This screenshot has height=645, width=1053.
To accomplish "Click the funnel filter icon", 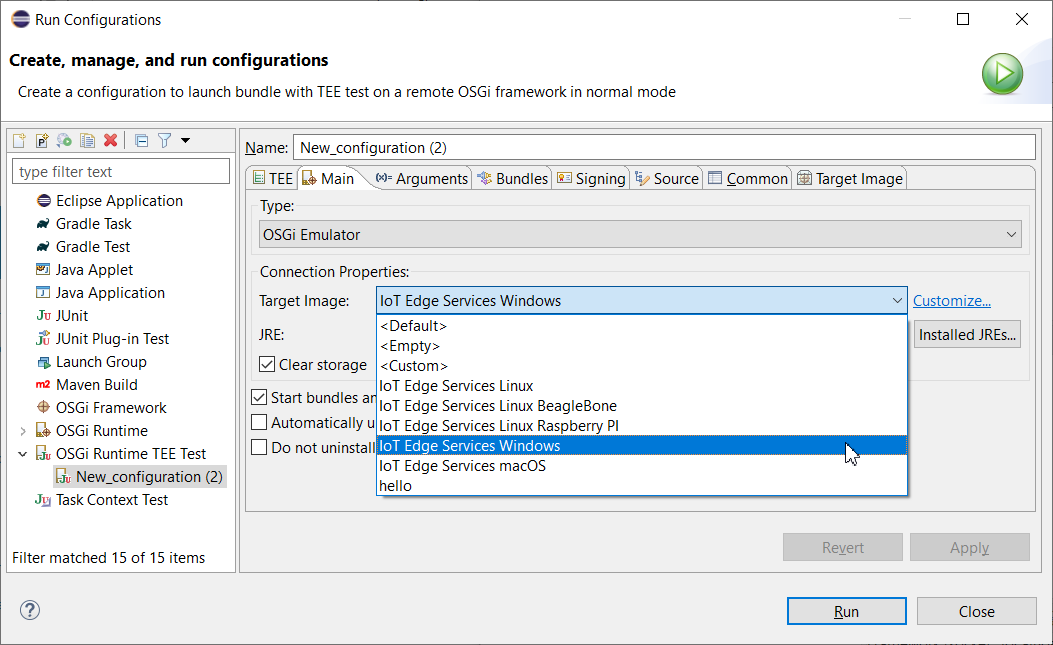I will pyautogui.click(x=164, y=141).
